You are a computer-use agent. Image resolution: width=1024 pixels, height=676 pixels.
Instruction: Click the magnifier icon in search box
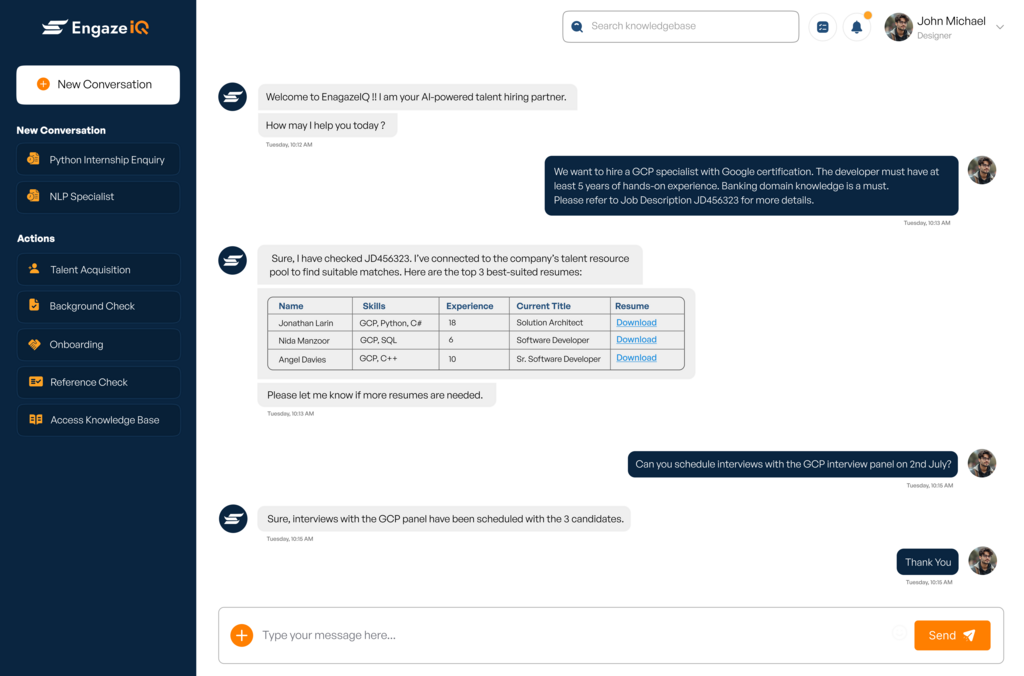click(x=577, y=27)
